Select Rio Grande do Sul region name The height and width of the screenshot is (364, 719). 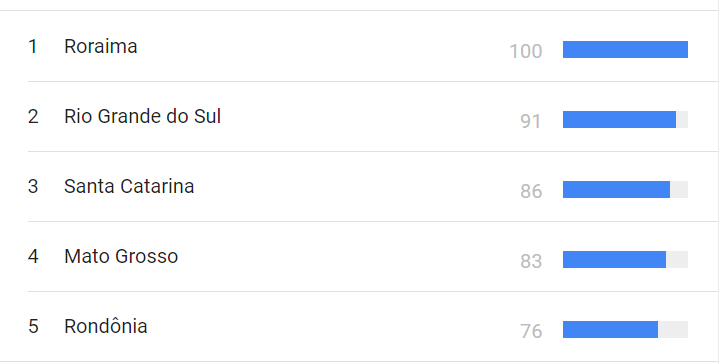tap(143, 116)
